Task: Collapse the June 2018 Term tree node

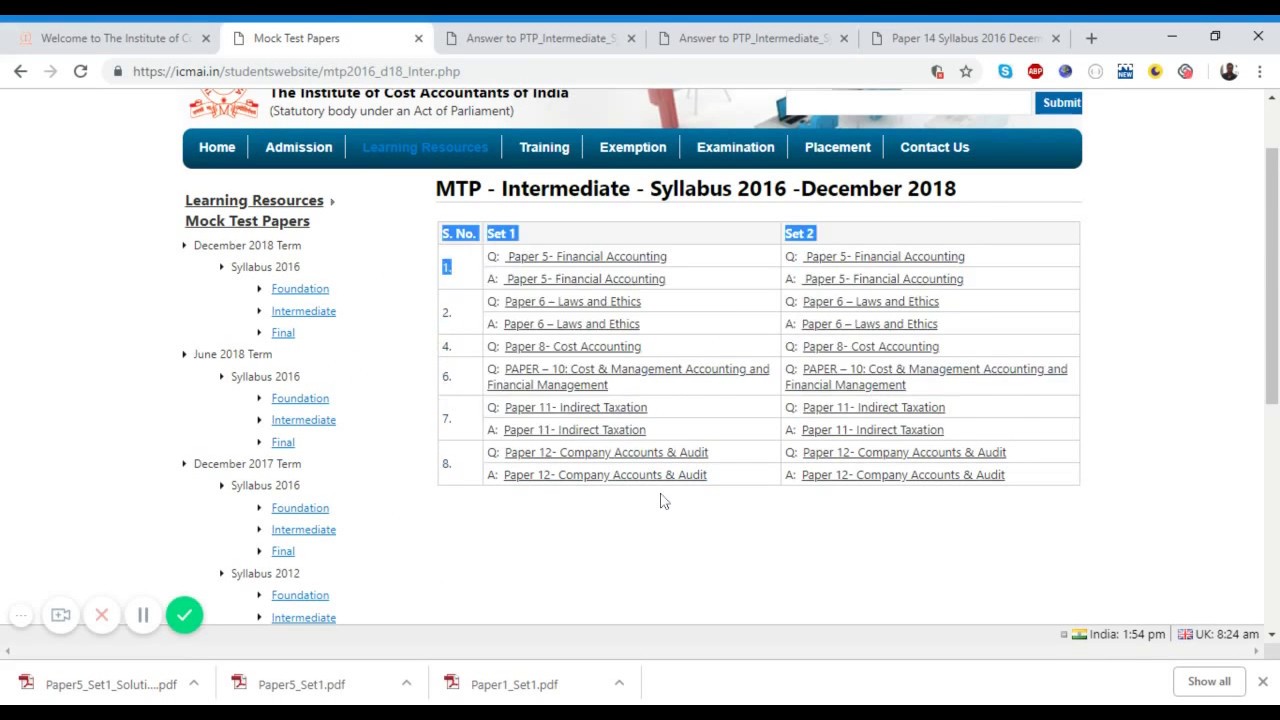Action: click(184, 354)
